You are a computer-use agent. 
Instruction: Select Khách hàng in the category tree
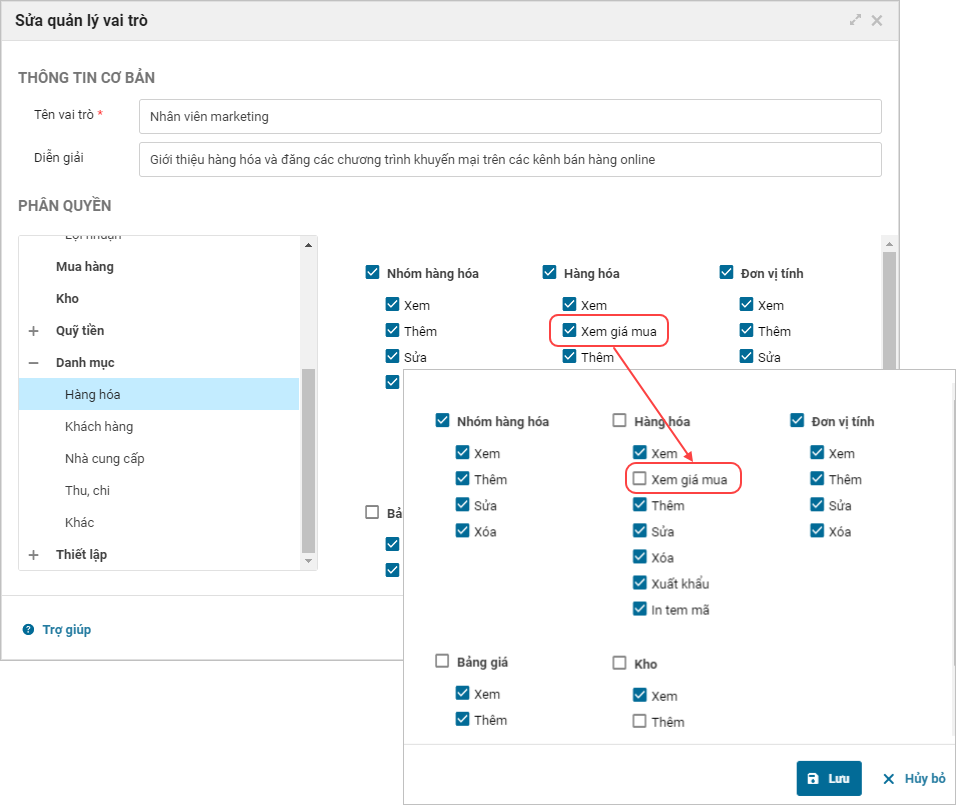pyautogui.click(x=99, y=427)
